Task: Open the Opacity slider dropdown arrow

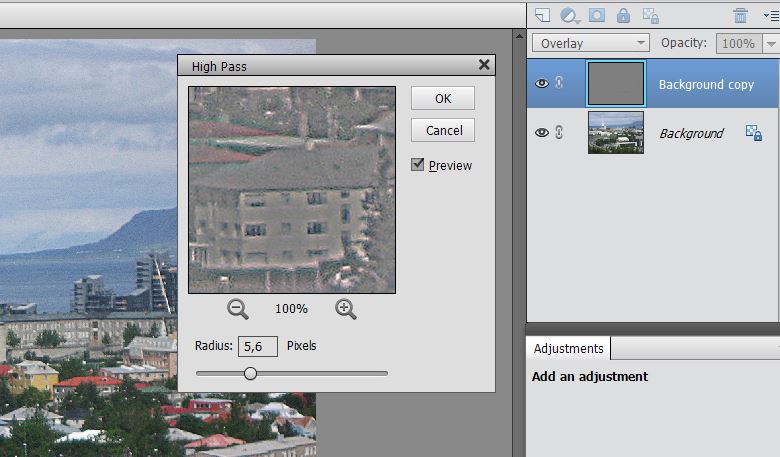Action: [x=772, y=44]
